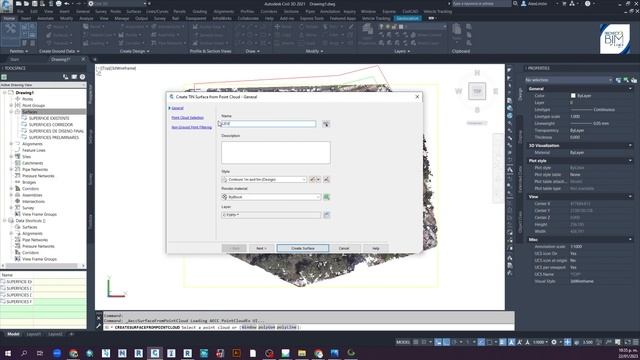Open the Annotate ribbon tab
This screenshot has height=360, width=640.
click(x=45, y=18)
